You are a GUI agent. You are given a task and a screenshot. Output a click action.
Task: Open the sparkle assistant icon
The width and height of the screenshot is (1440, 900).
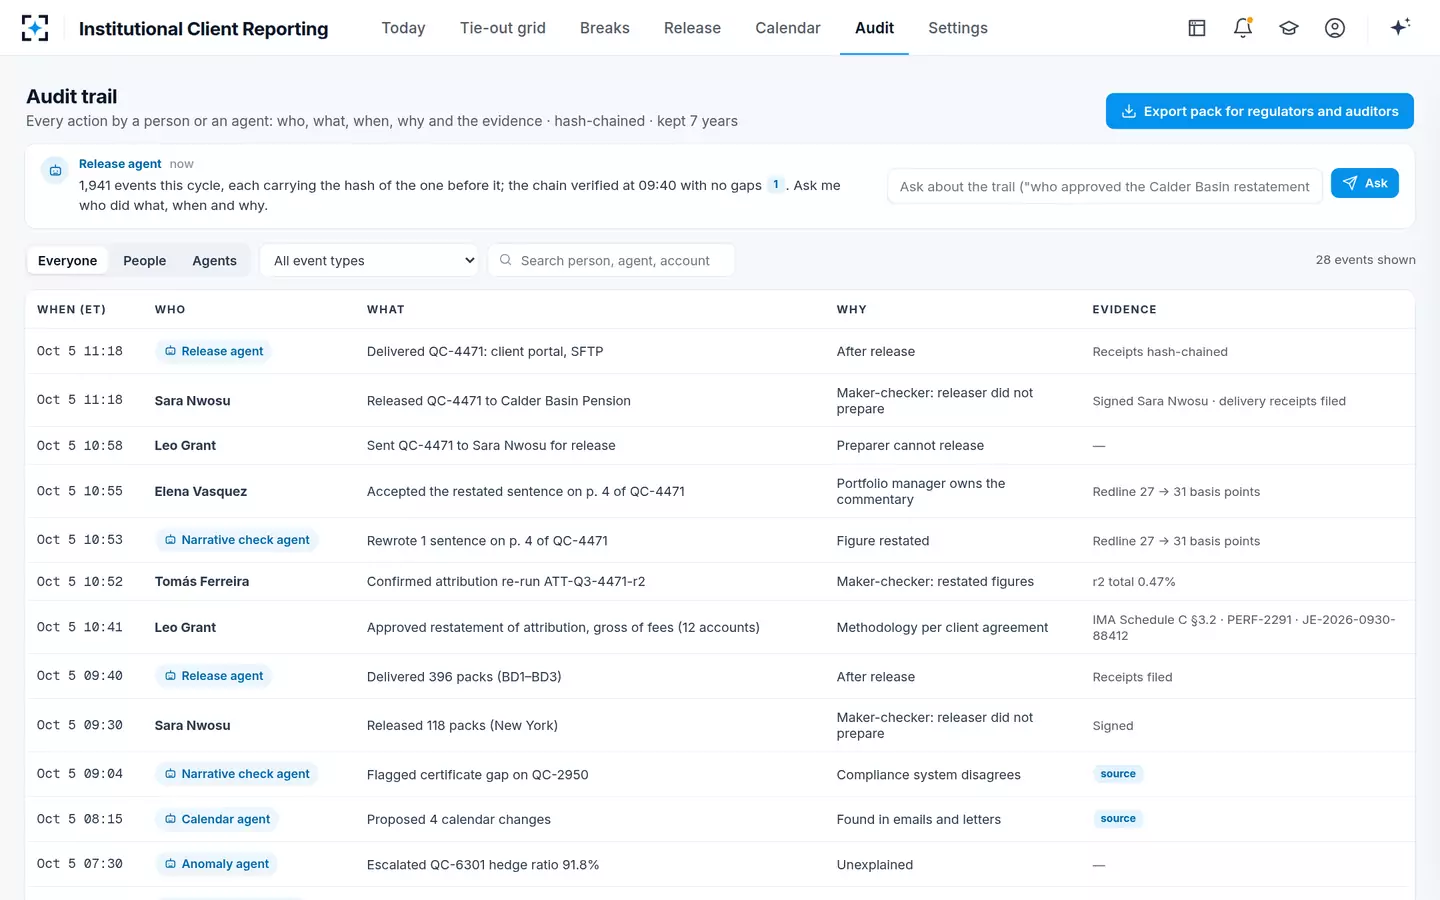pos(1400,27)
